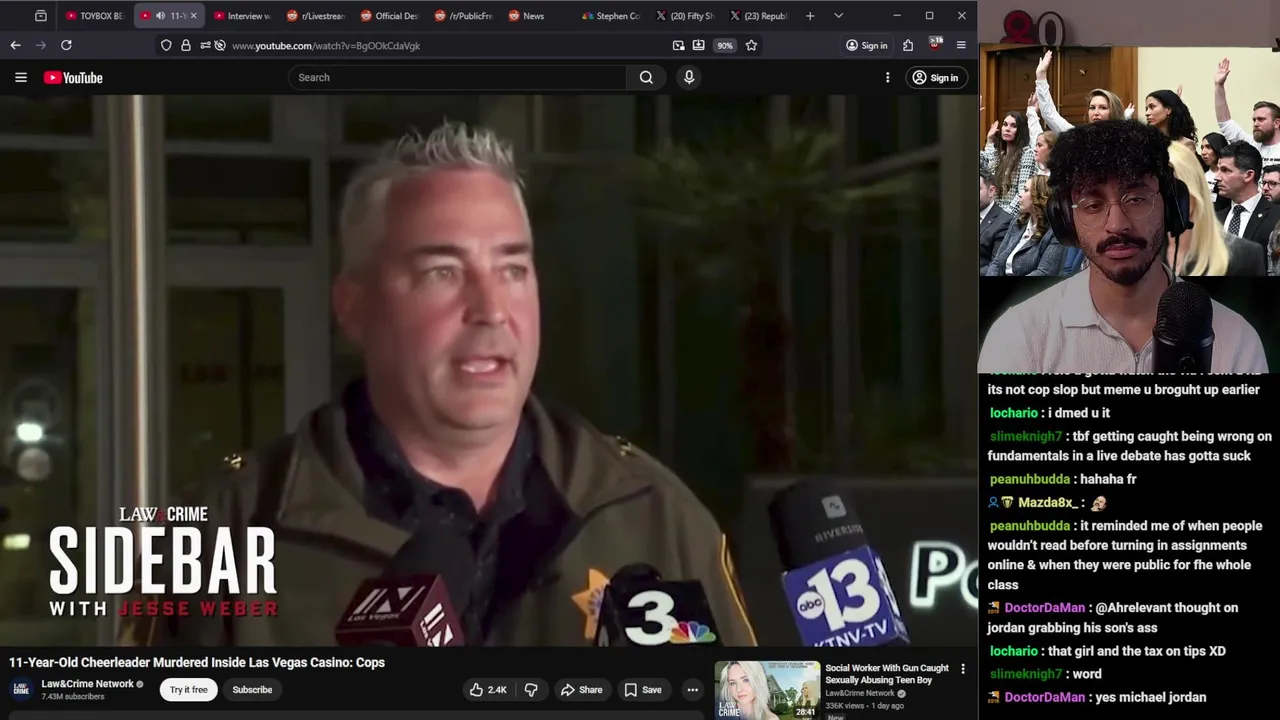
Task: Open the Law&Crime Network channel name link
Action: (x=87, y=684)
